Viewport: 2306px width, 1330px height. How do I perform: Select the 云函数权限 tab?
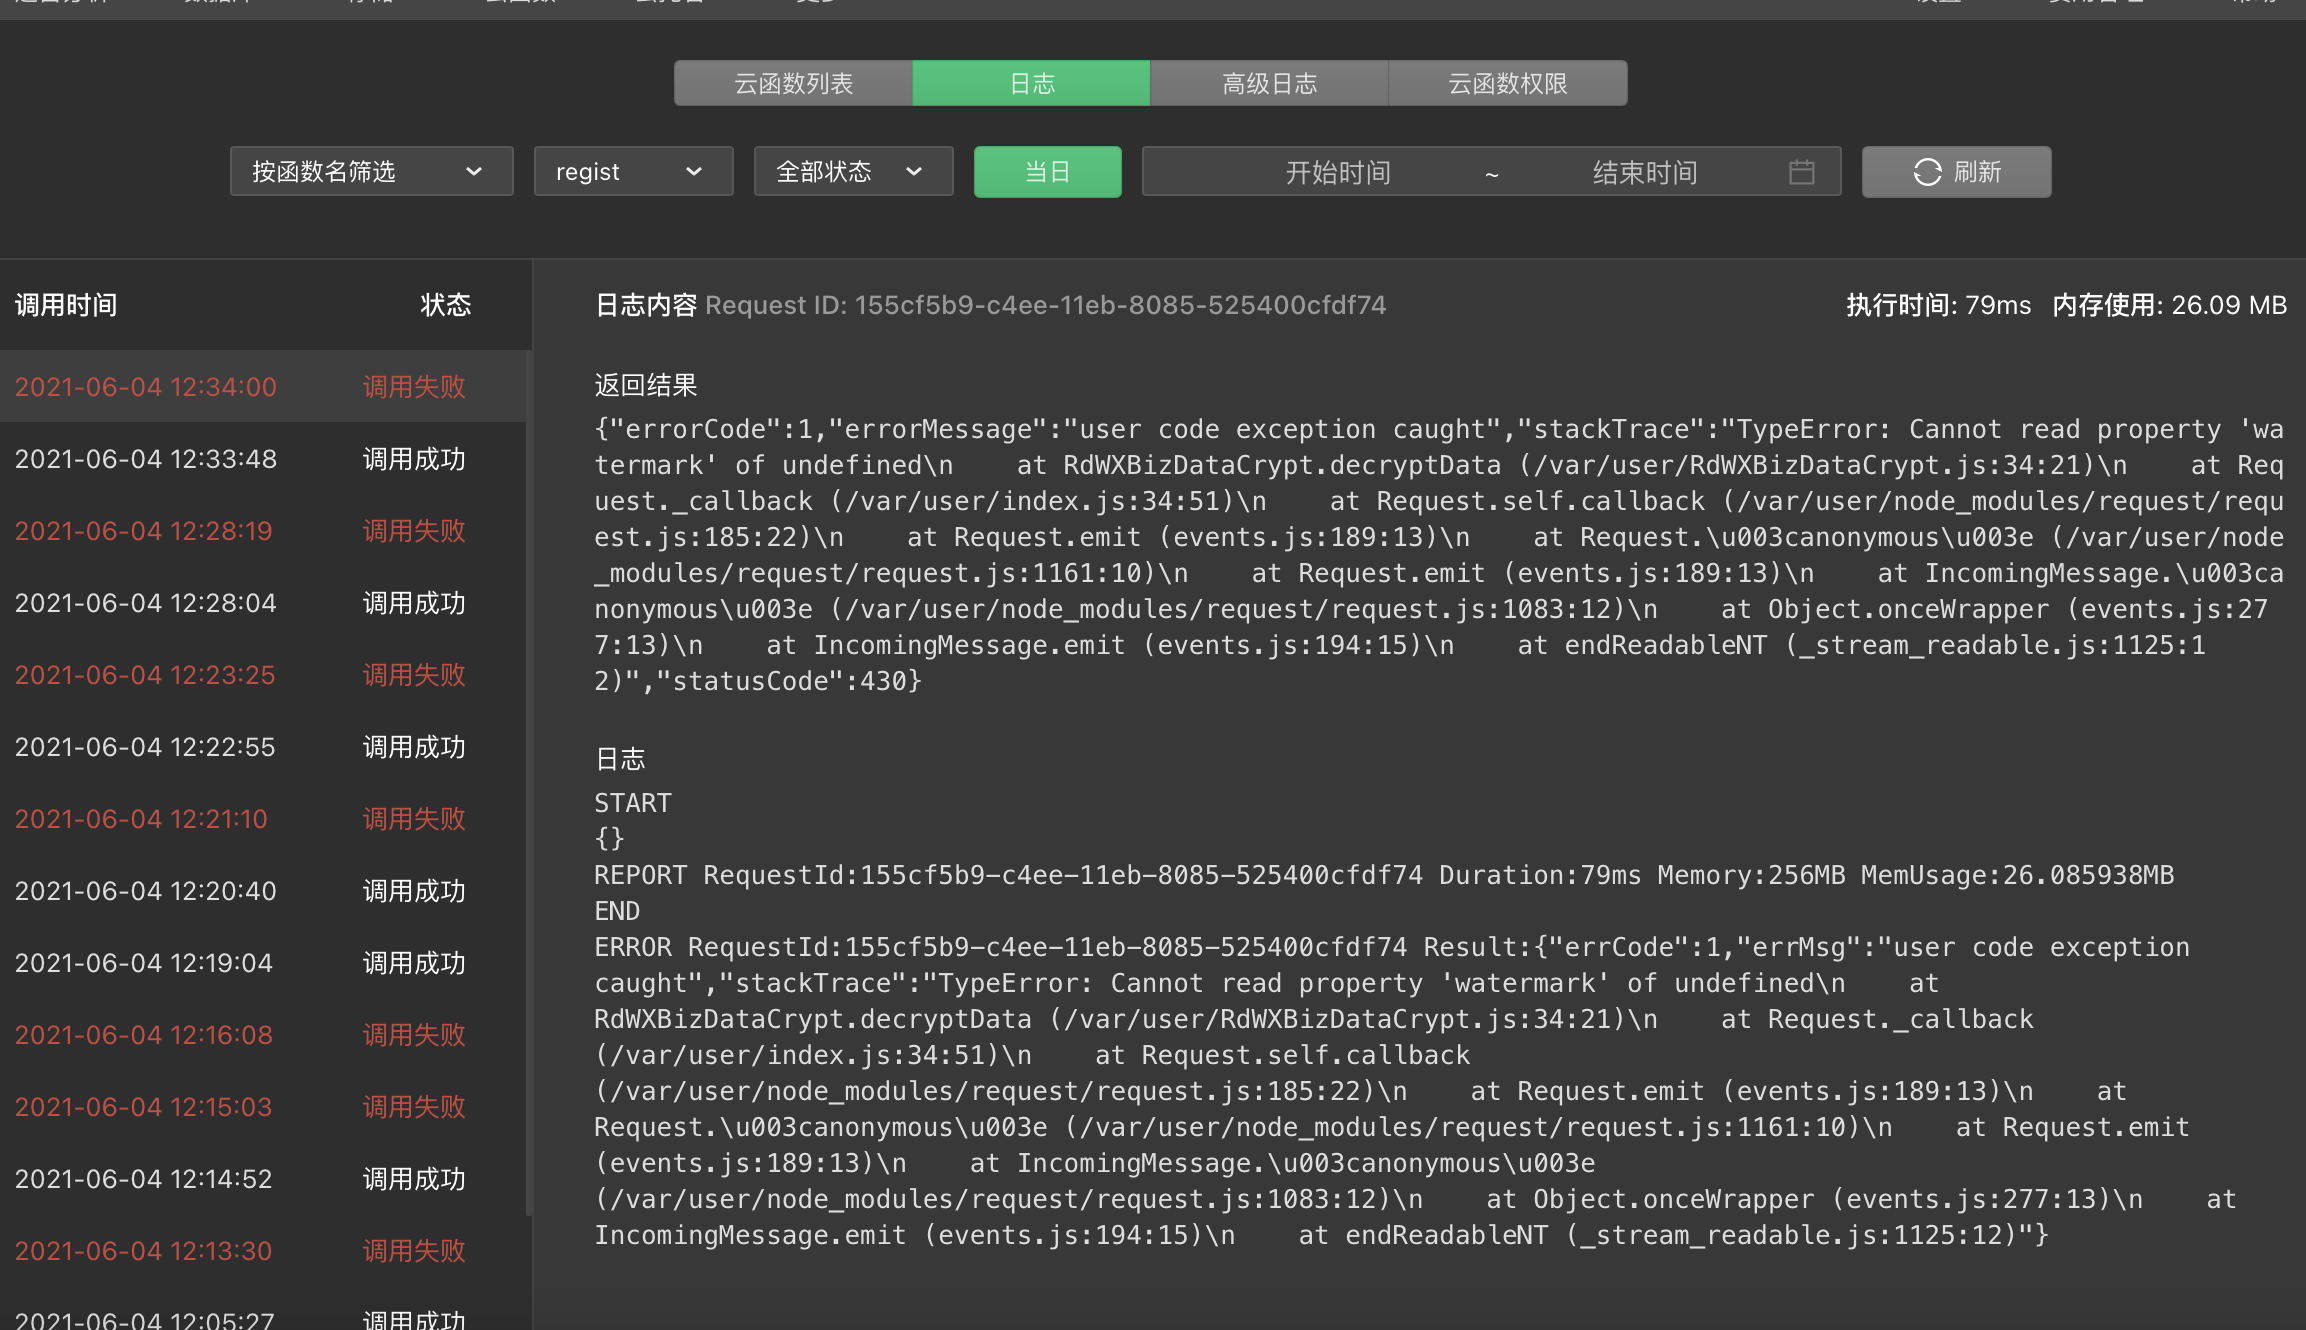(x=1507, y=83)
